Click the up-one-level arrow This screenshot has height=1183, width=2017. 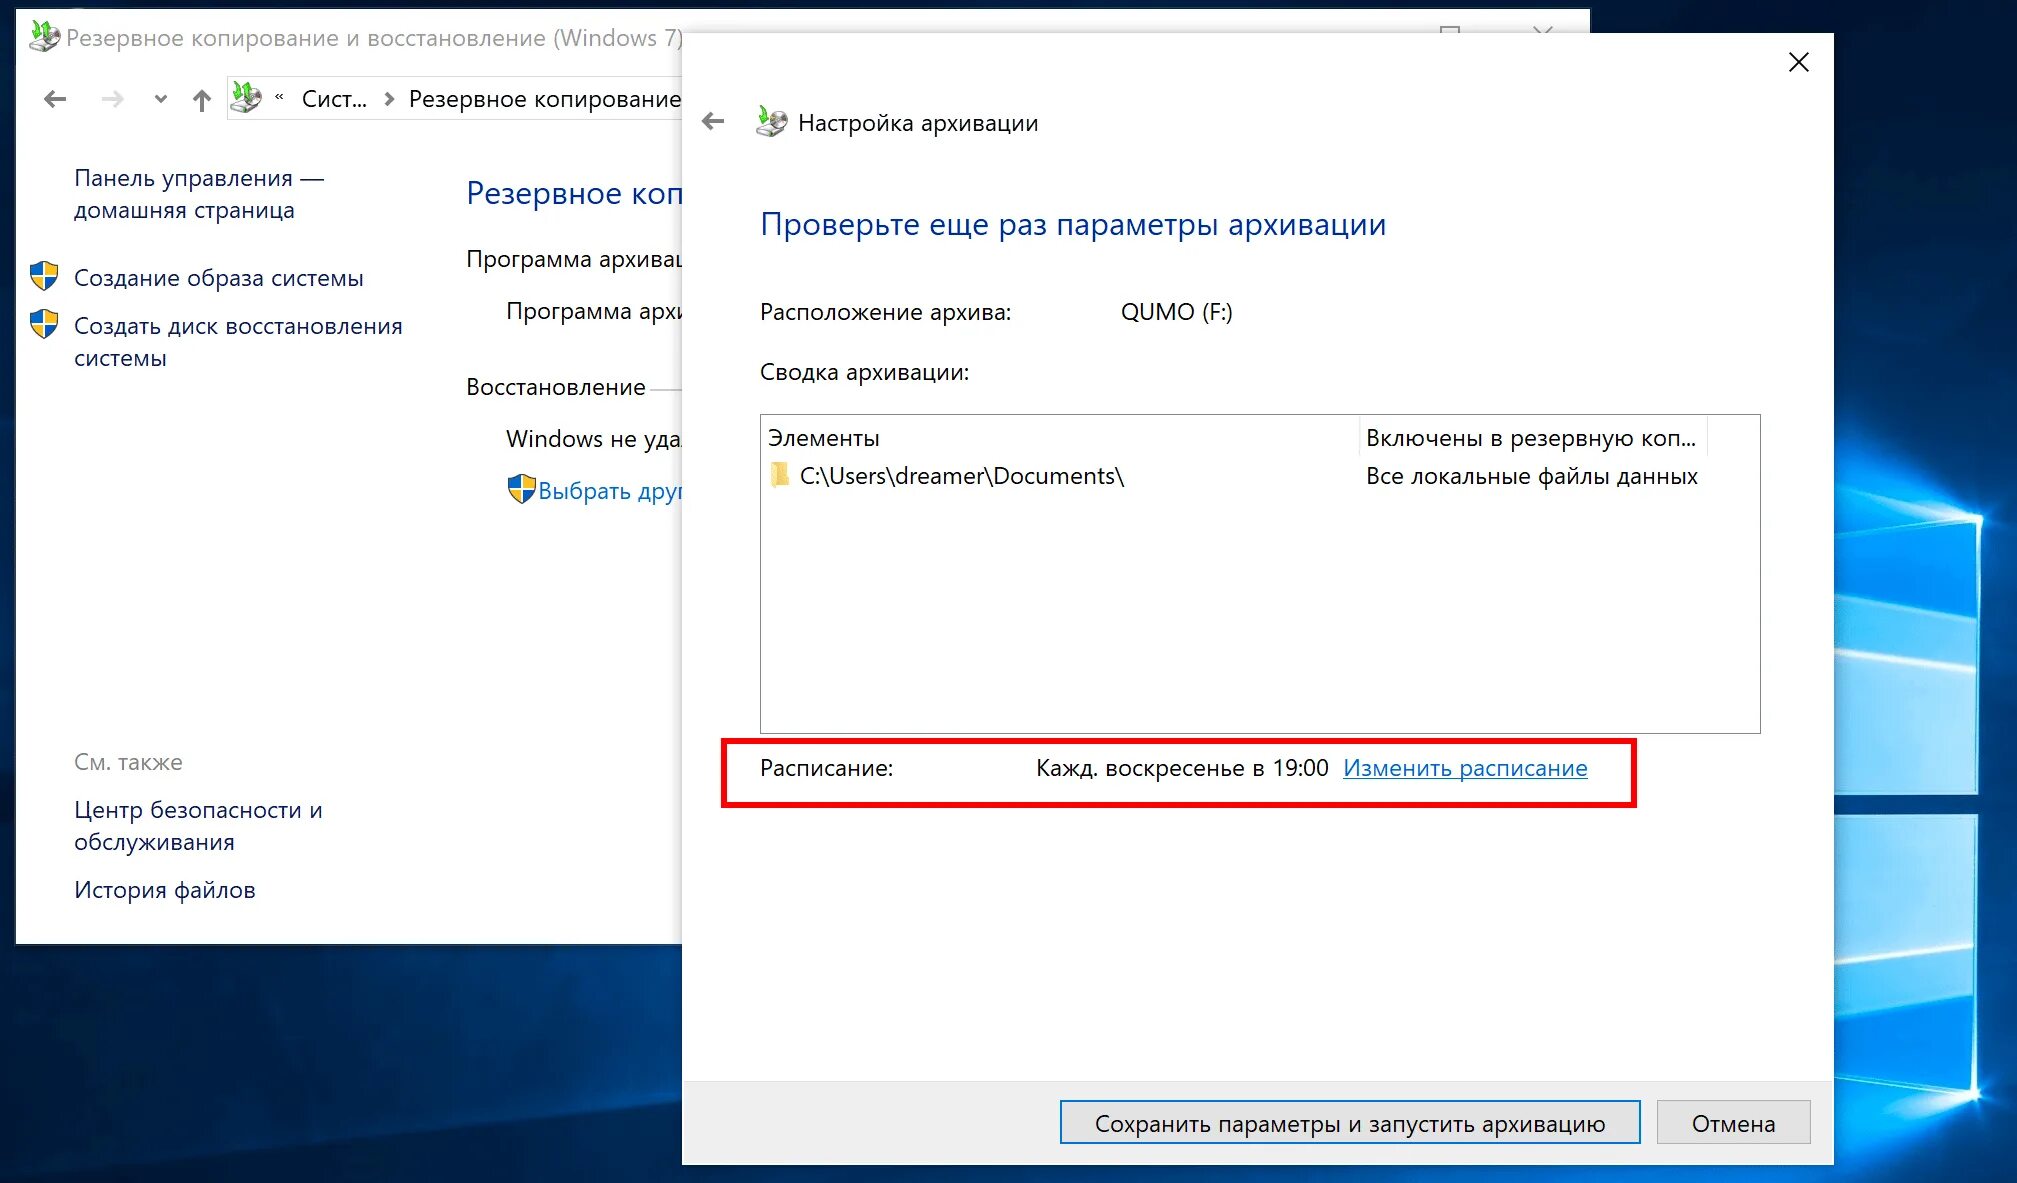click(202, 99)
